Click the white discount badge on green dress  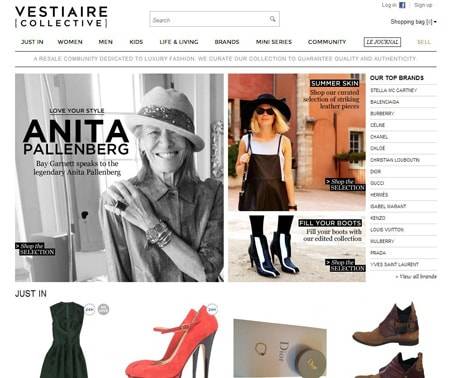tap(89, 310)
